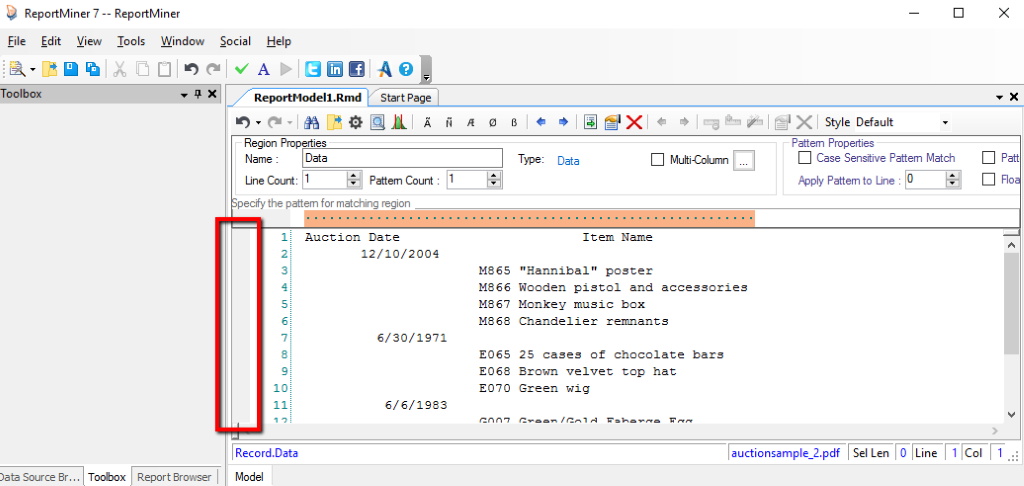Click the binoculars find icon
1024x486 pixels.
coord(311,122)
